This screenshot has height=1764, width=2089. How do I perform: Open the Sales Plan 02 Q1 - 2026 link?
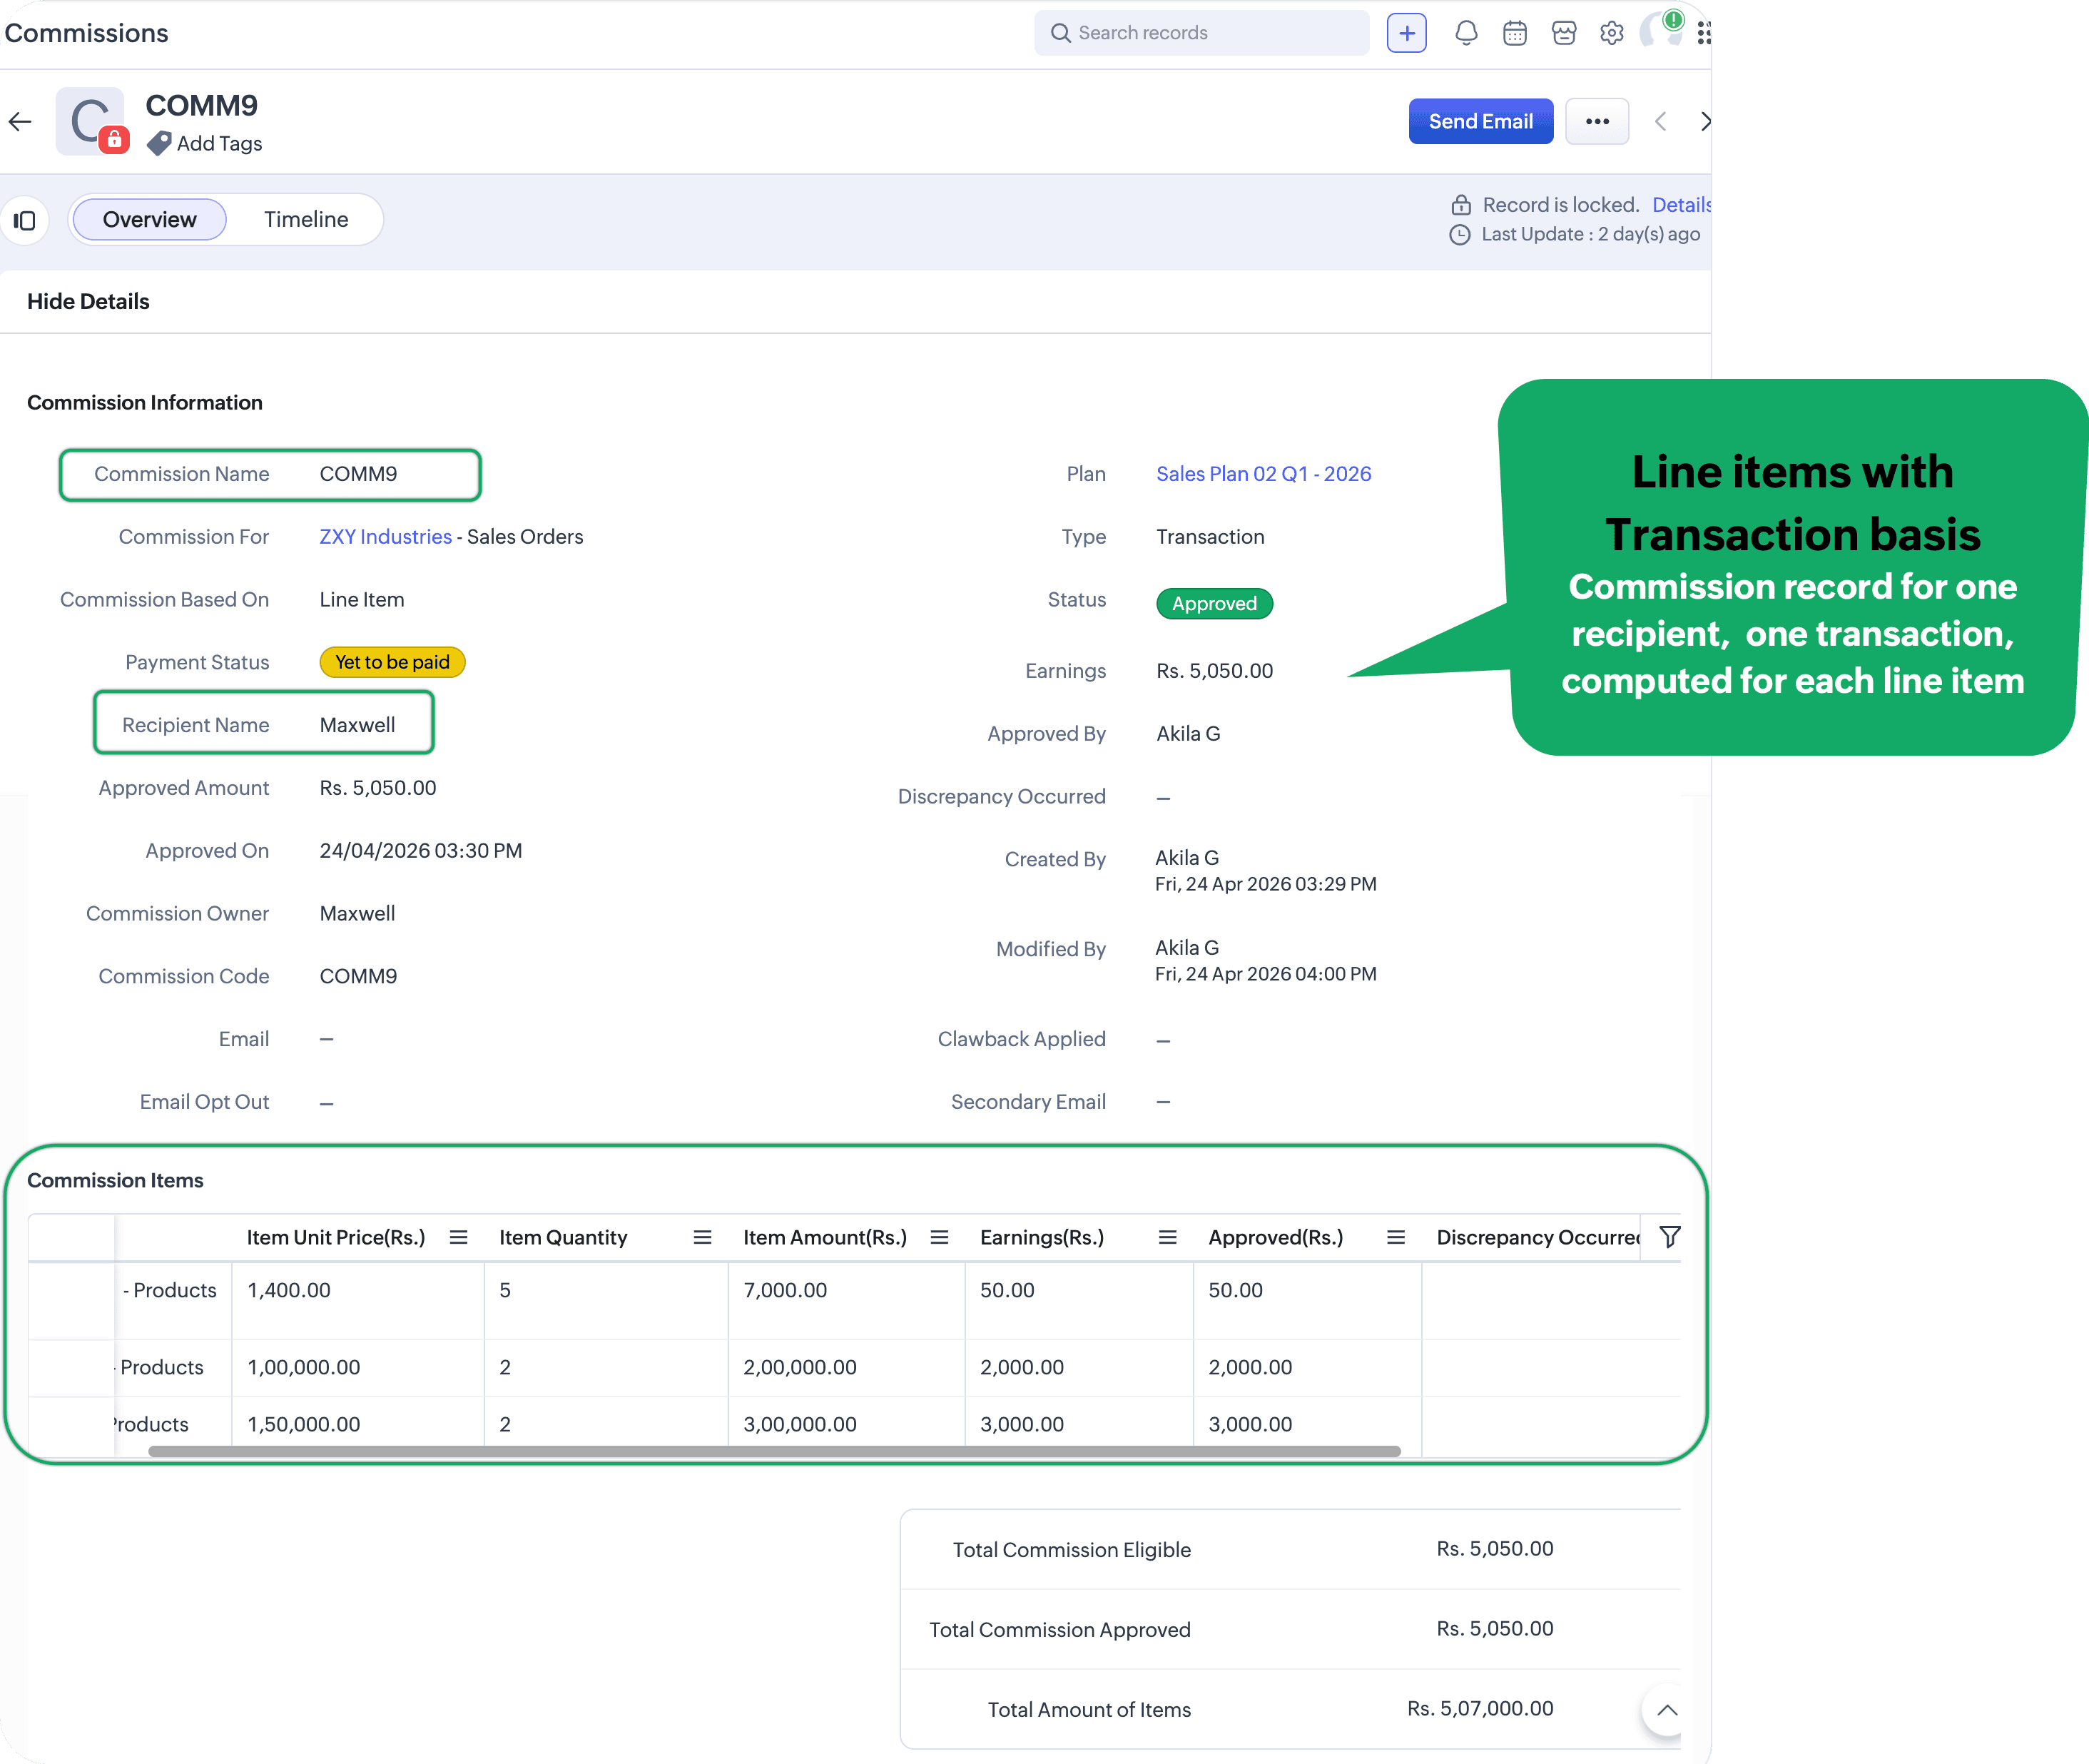tap(1263, 474)
